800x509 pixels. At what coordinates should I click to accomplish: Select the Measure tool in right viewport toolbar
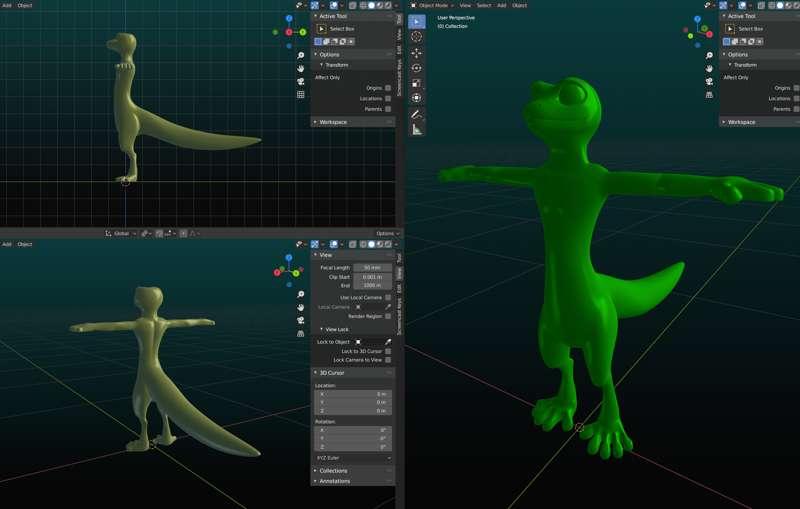416,130
